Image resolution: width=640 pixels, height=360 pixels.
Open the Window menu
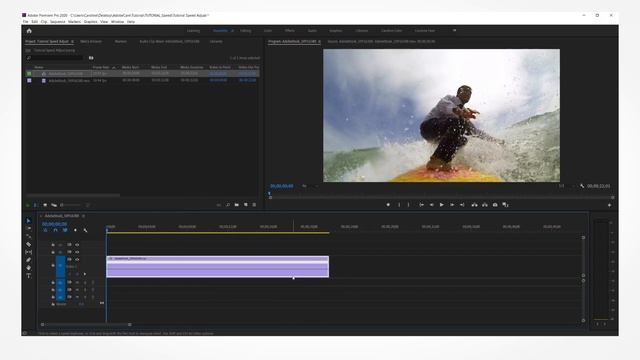[x=117, y=22]
